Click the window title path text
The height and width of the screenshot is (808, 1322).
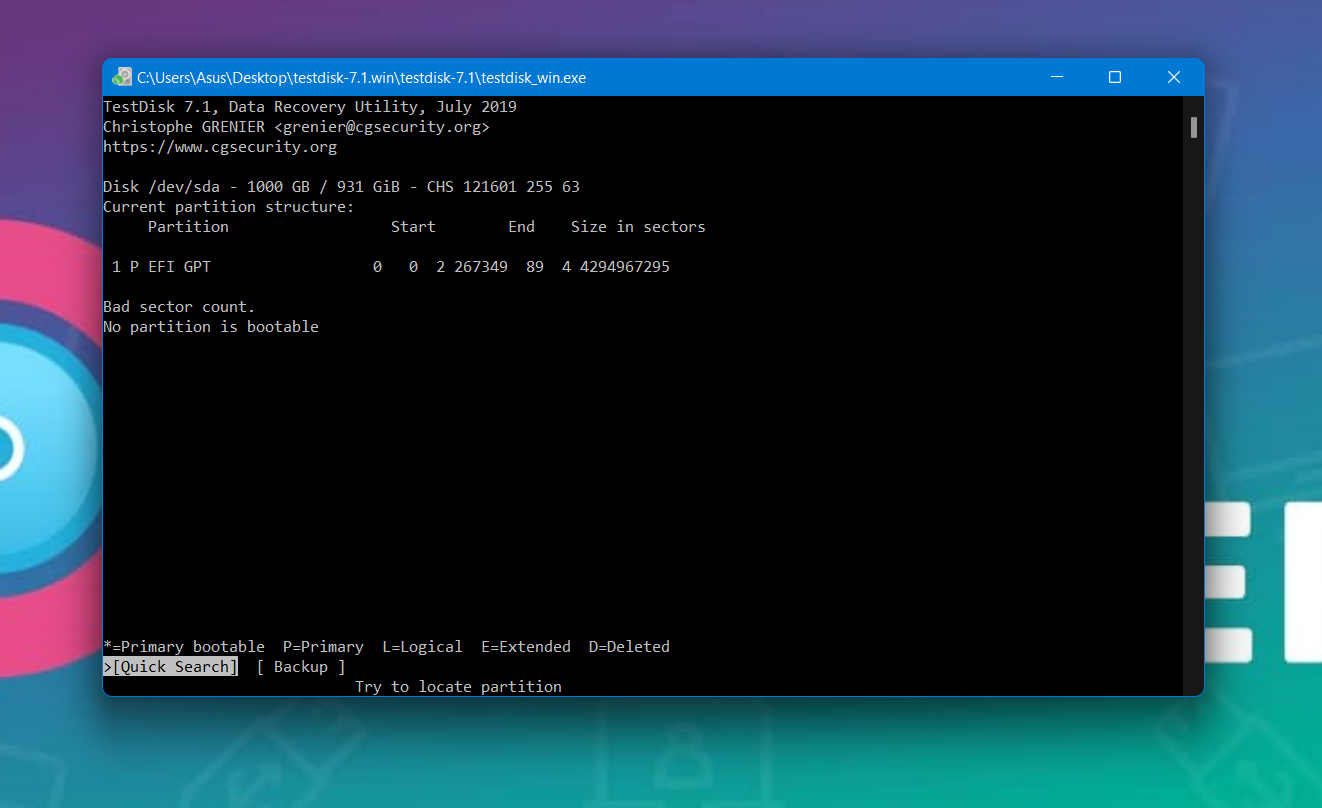click(362, 77)
